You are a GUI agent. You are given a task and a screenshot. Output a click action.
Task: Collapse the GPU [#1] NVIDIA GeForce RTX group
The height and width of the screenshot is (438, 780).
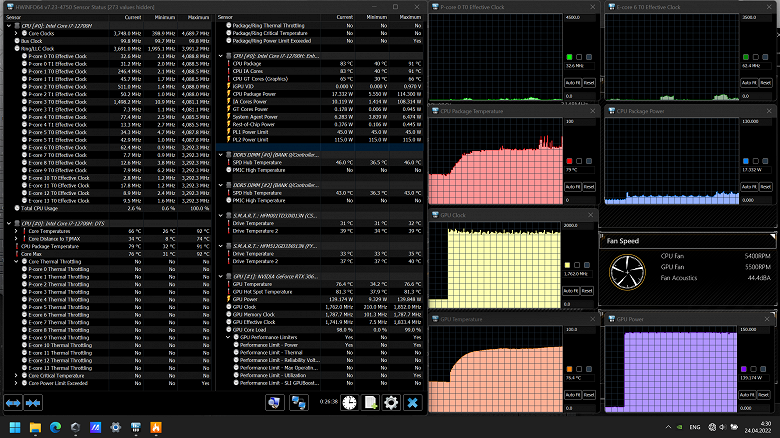click(221, 276)
